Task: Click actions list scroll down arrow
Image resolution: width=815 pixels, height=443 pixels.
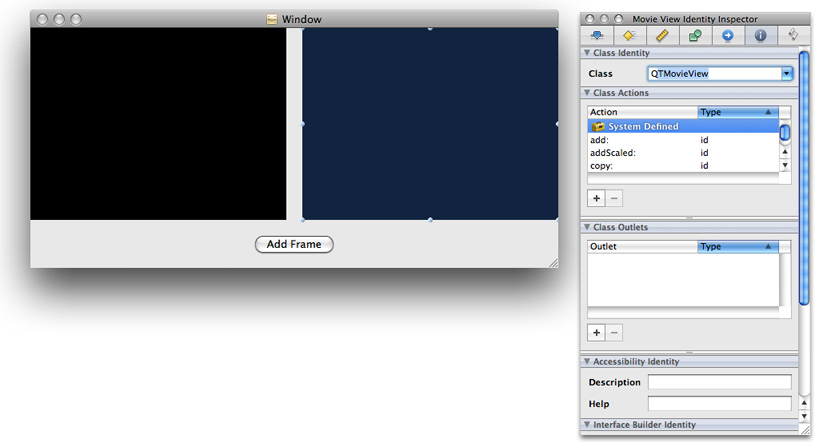Action: pyautogui.click(x=785, y=165)
